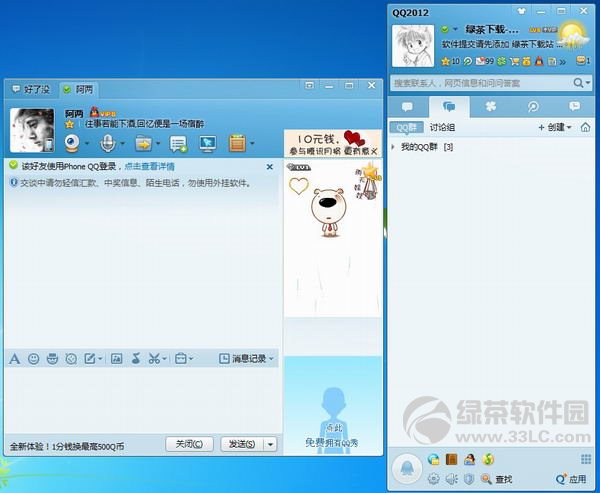Open the app grid icon in QQ2012 panel

pyautogui.click(x=586, y=459)
